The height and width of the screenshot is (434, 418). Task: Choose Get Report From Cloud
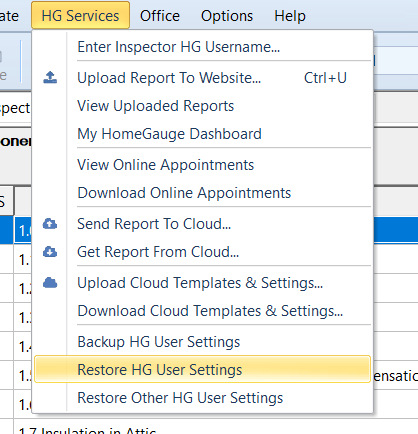(203, 252)
